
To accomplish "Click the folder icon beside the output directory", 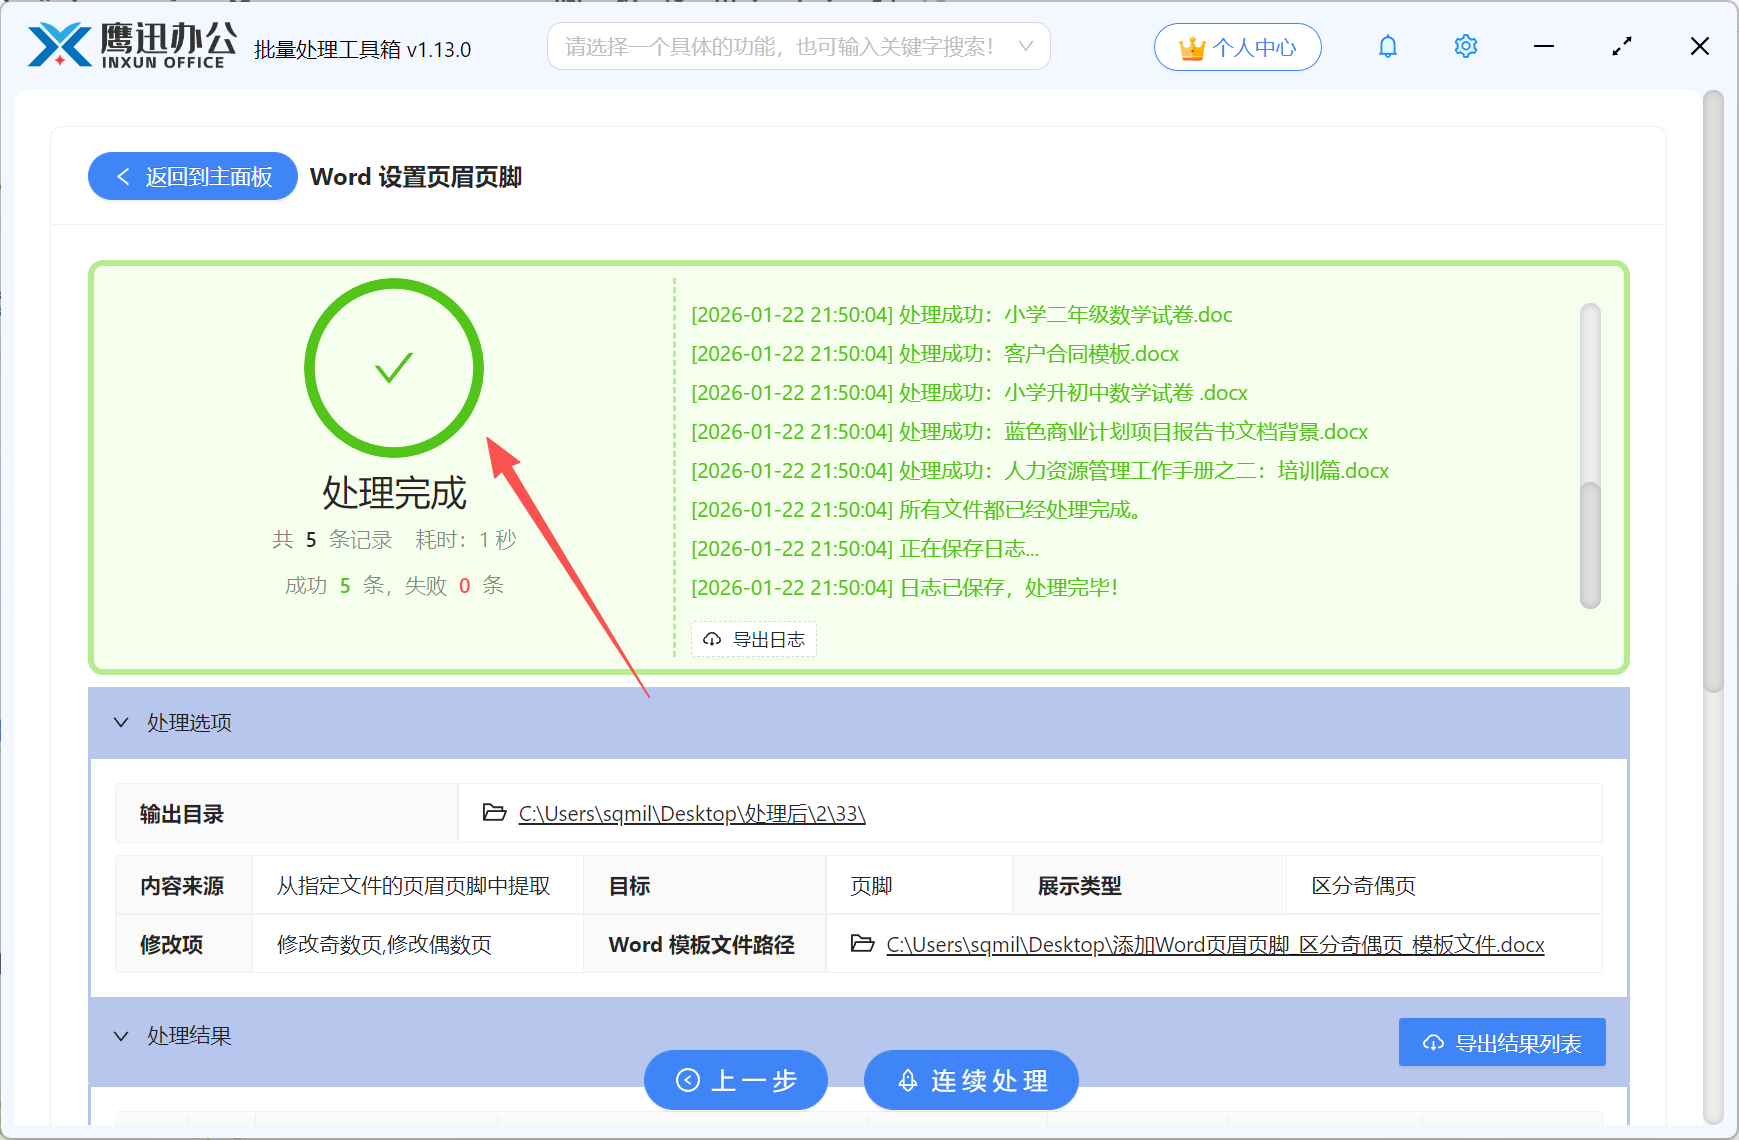I will (494, 813).
